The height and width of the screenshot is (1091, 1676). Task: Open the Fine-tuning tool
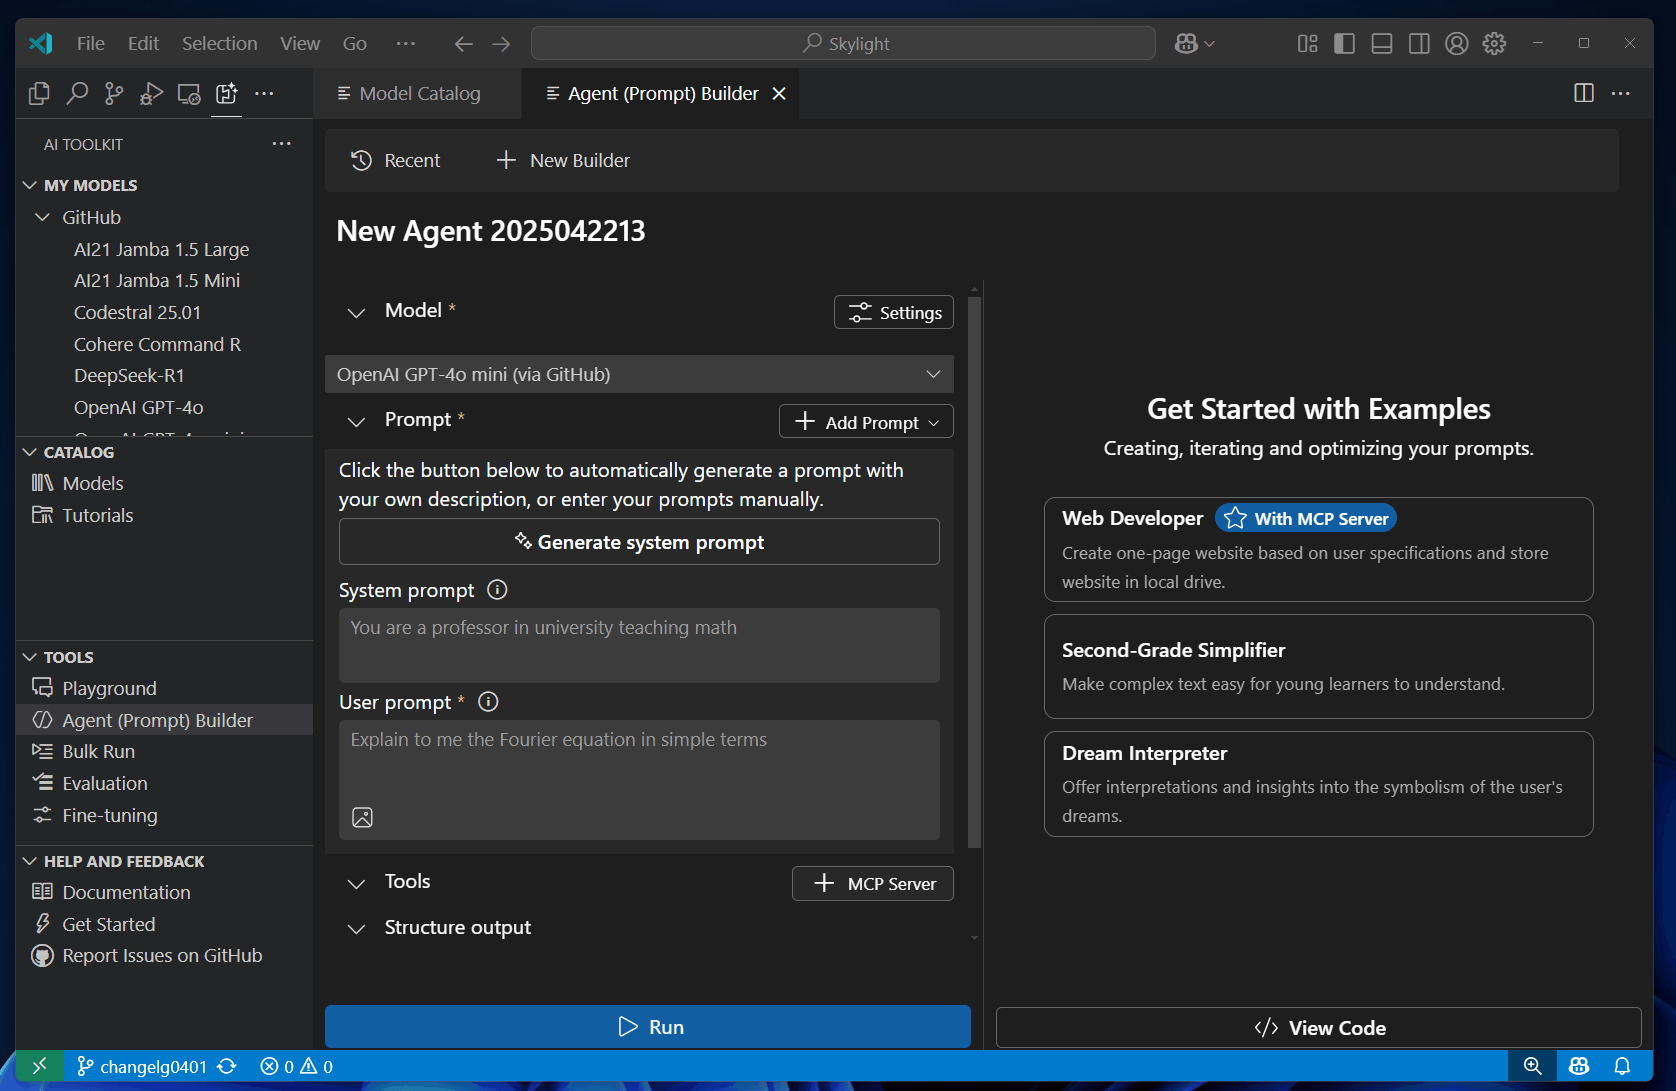pyautogui.click(x=107, y=815)
